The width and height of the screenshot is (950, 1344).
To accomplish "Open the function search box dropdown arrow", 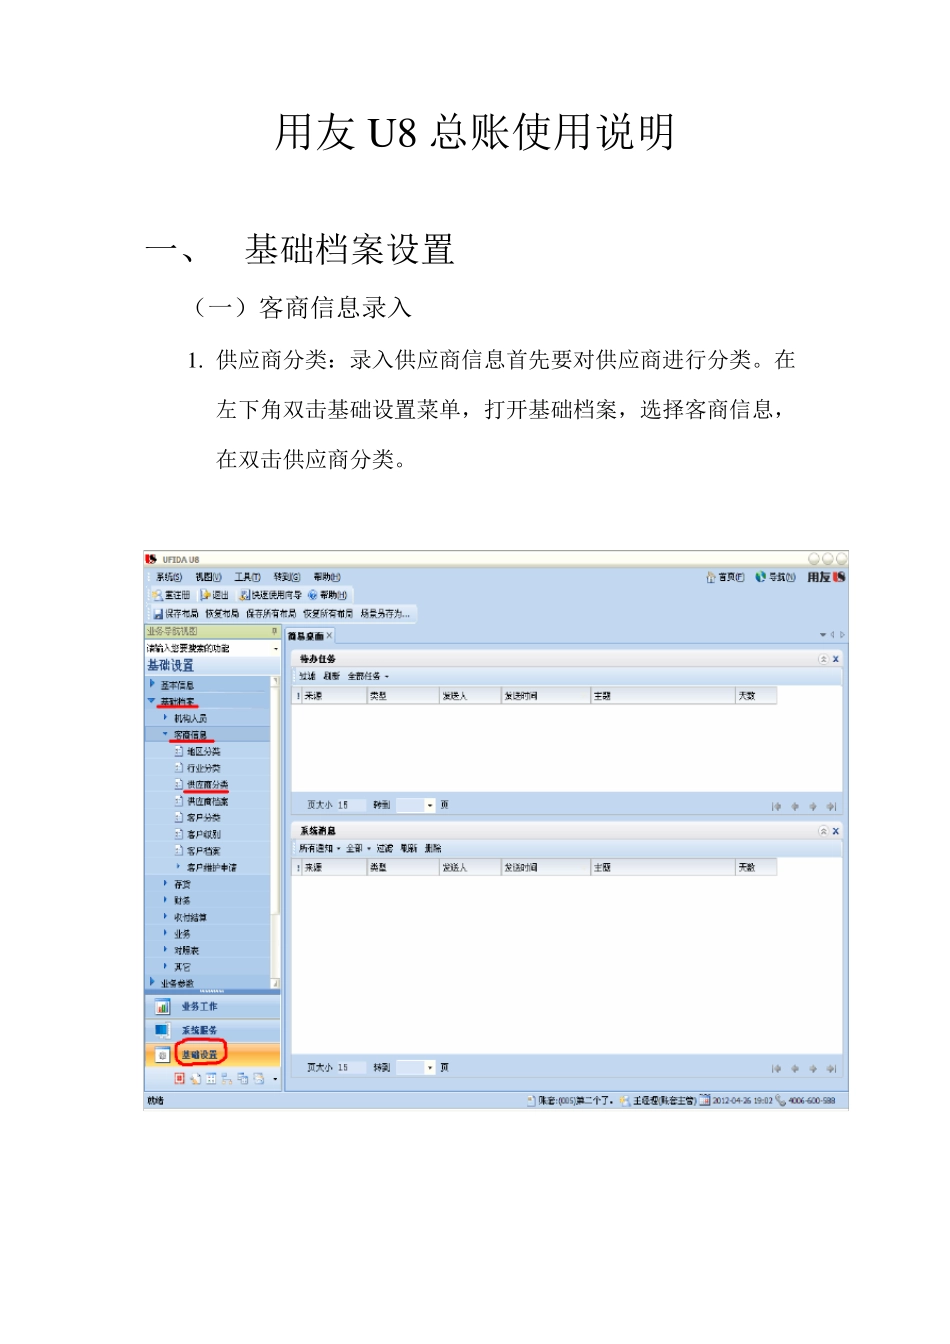I will [276, 649].
